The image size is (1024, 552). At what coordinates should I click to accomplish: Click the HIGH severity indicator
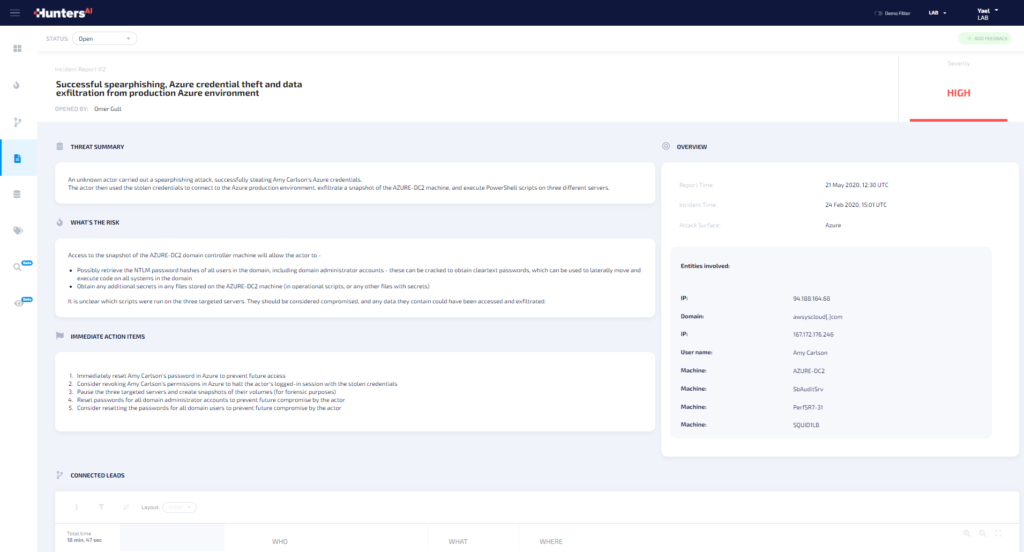point(959,93)
